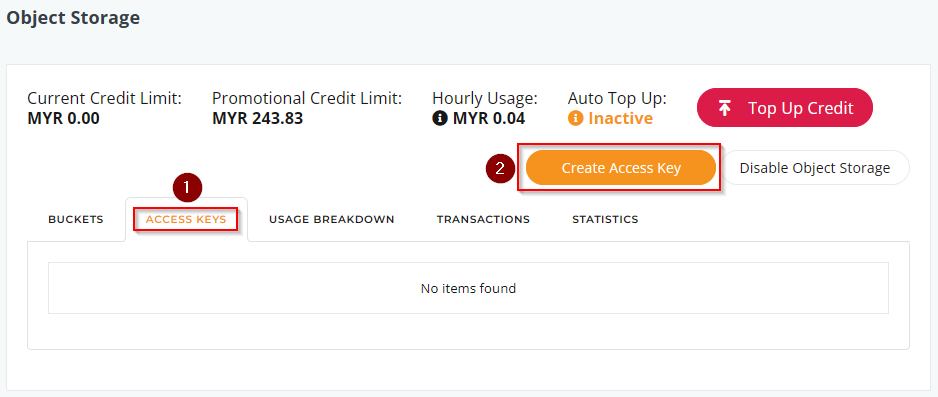
Task: Open the Usage Breakdown tab
Action: coord(331,219)
